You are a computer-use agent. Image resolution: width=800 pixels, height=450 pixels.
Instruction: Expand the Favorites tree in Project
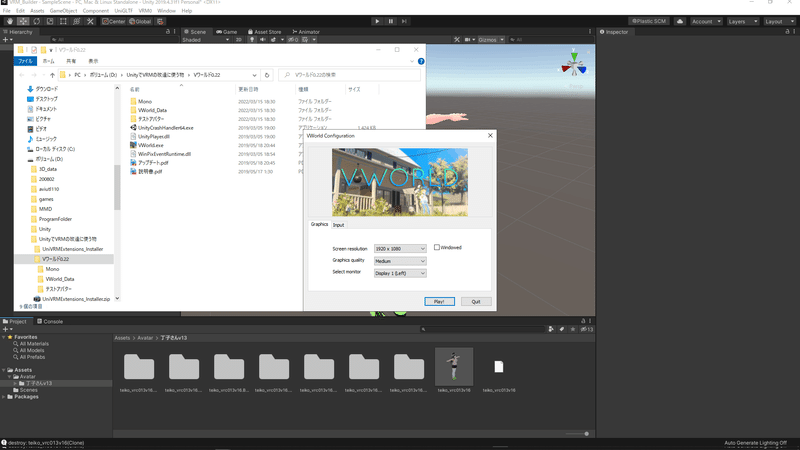4,337
